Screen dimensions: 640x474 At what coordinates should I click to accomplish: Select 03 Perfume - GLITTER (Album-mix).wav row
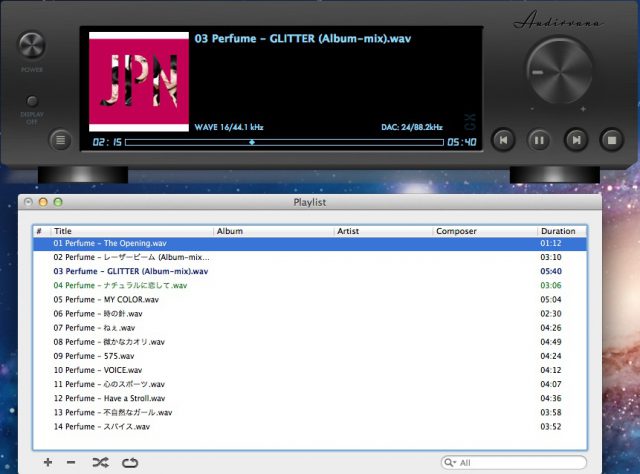pos(310,271)
